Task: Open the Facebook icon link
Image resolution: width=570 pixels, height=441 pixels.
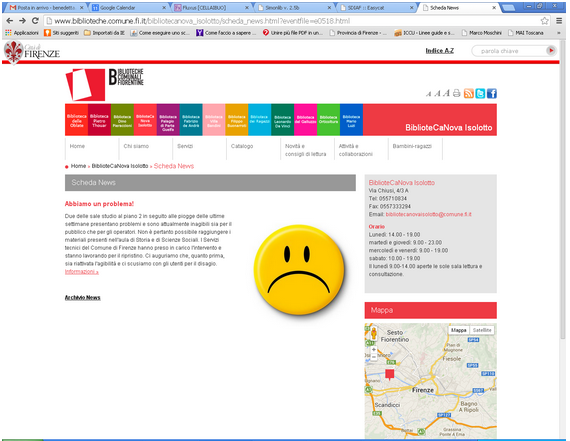Action: (x=492, y=93)
